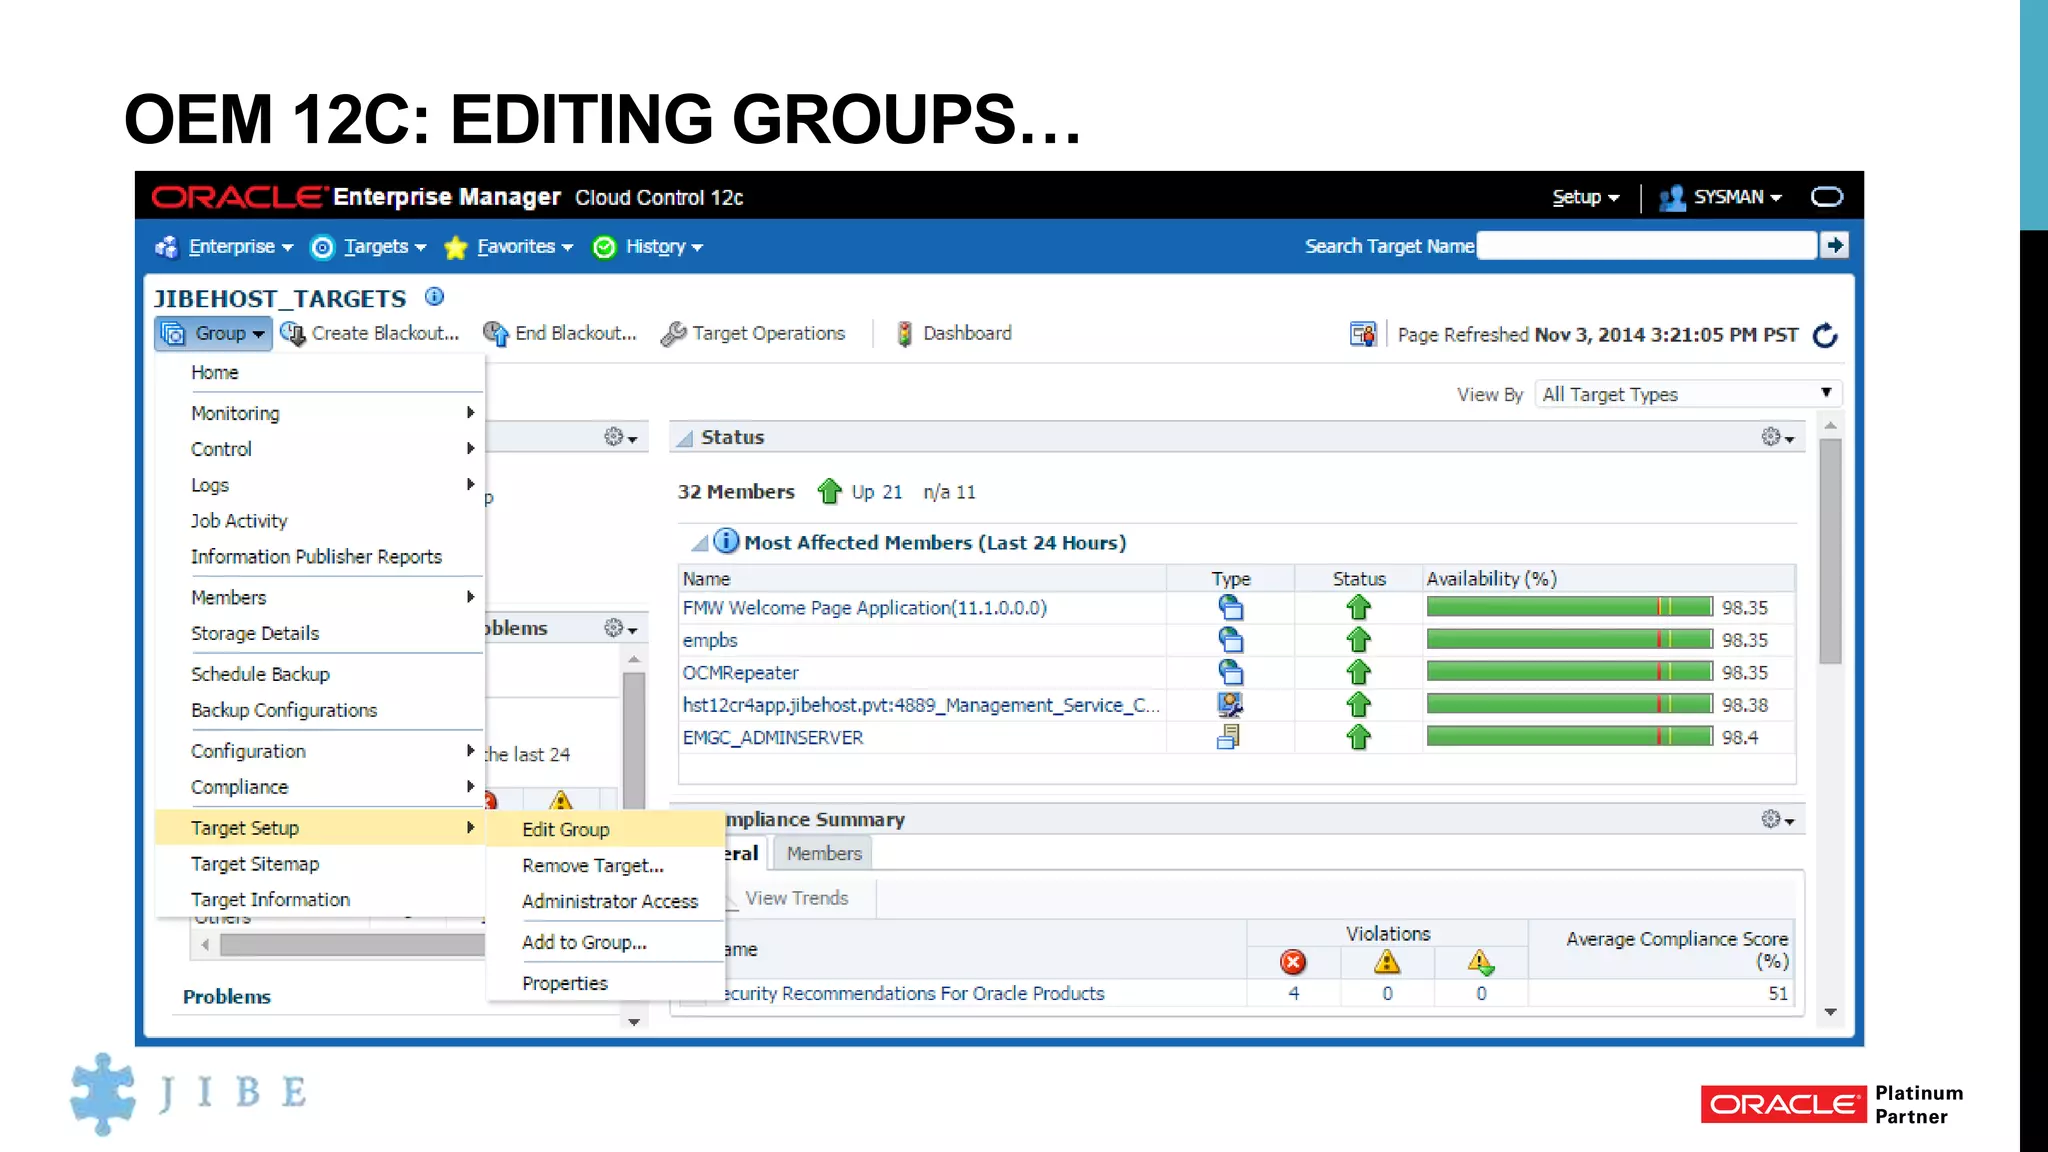2048x1152 pixels.
Task: Click the Favorites star icon
Action: (x=456, y=247)
